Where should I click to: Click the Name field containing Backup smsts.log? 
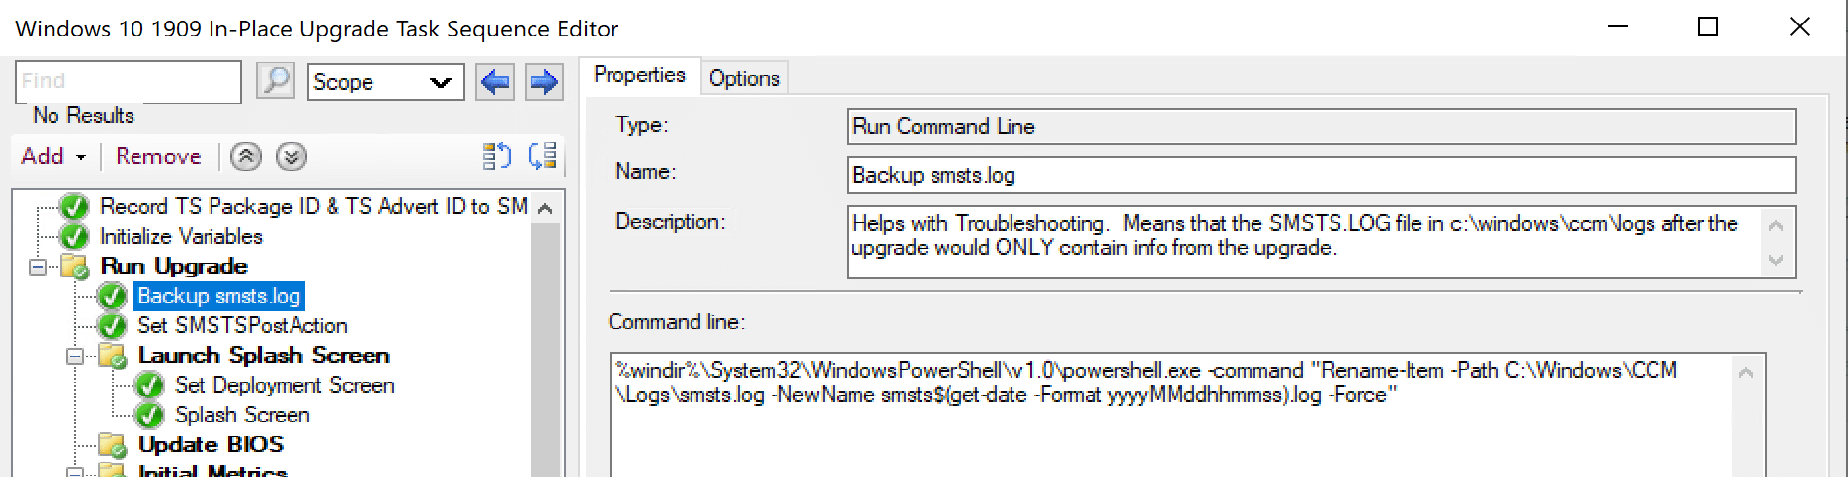[1320, 176]
